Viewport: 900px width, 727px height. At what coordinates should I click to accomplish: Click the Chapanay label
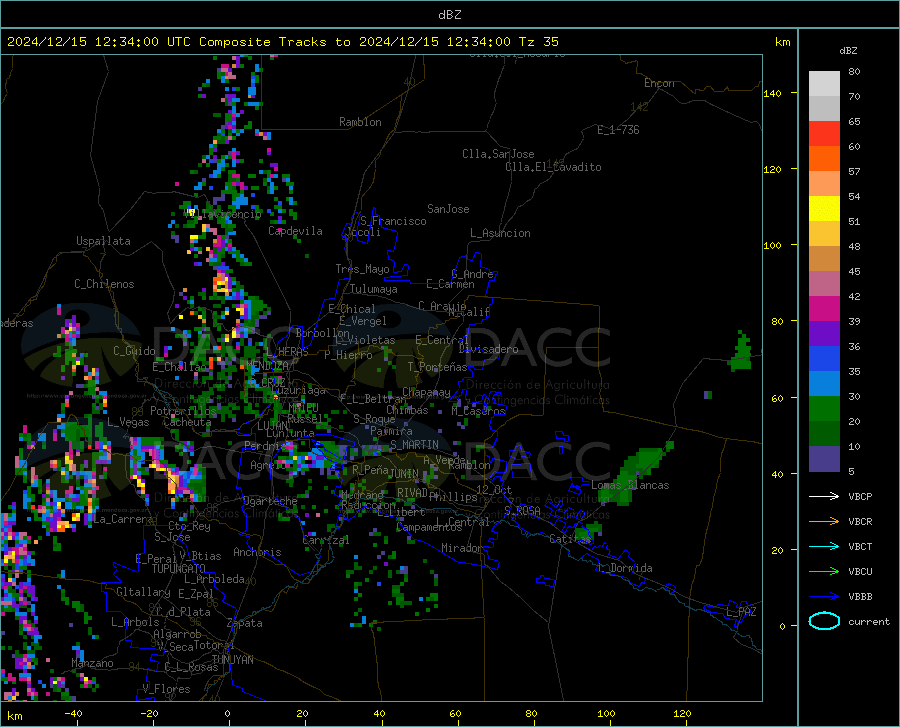click(x=426, y=392)
